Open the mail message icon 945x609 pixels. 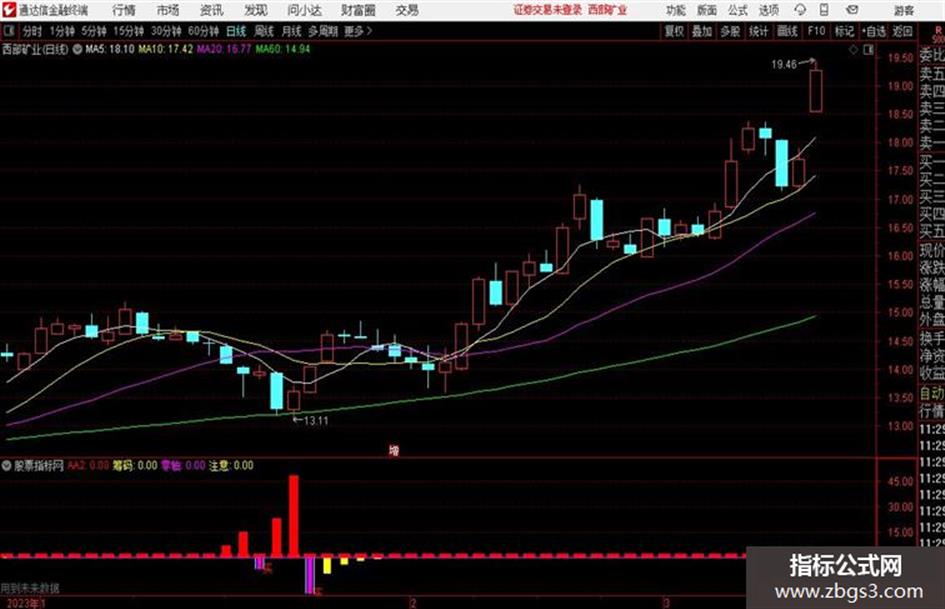852,10
